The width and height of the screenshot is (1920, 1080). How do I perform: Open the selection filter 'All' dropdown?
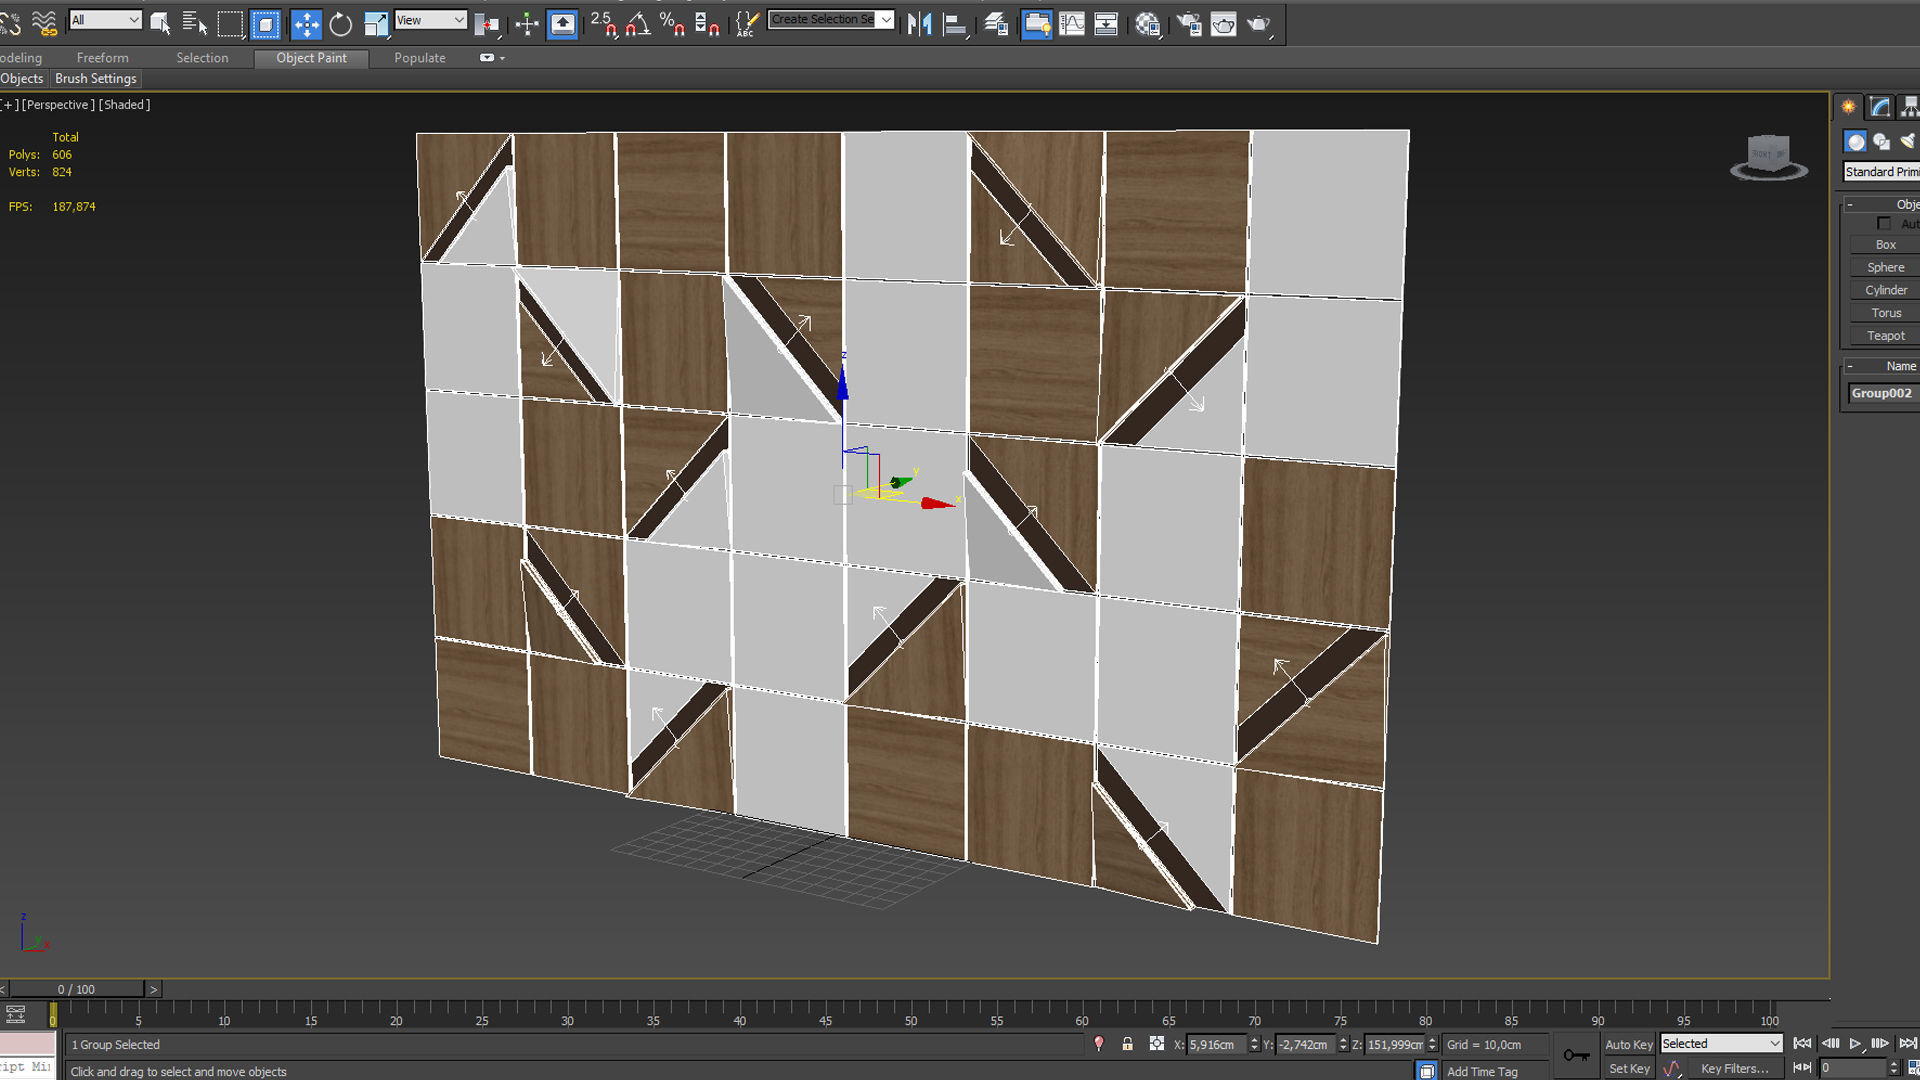coord(105,20)
